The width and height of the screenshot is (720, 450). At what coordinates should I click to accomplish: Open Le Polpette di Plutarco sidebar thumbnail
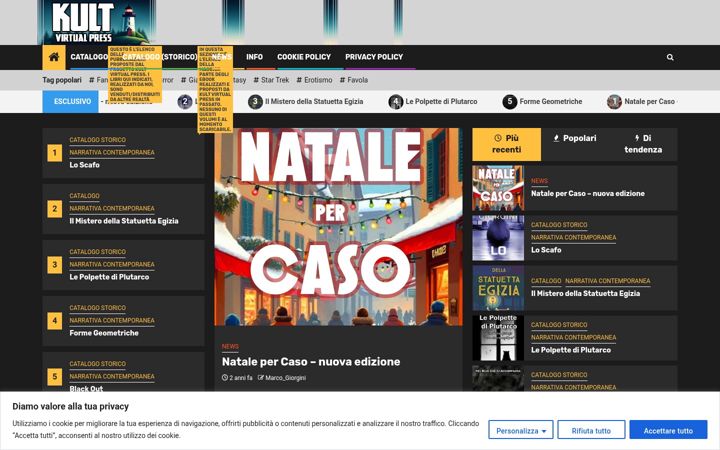coord(498,338)
